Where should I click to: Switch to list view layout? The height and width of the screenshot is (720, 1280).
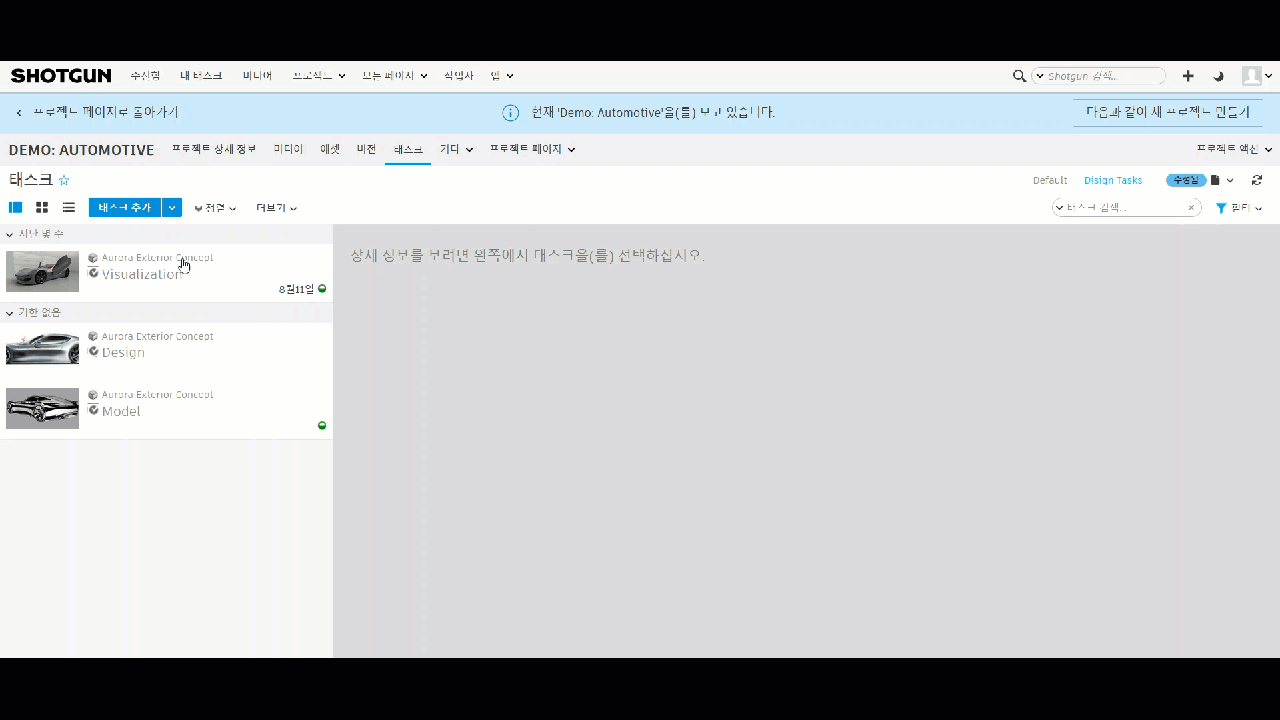point(68,207)
